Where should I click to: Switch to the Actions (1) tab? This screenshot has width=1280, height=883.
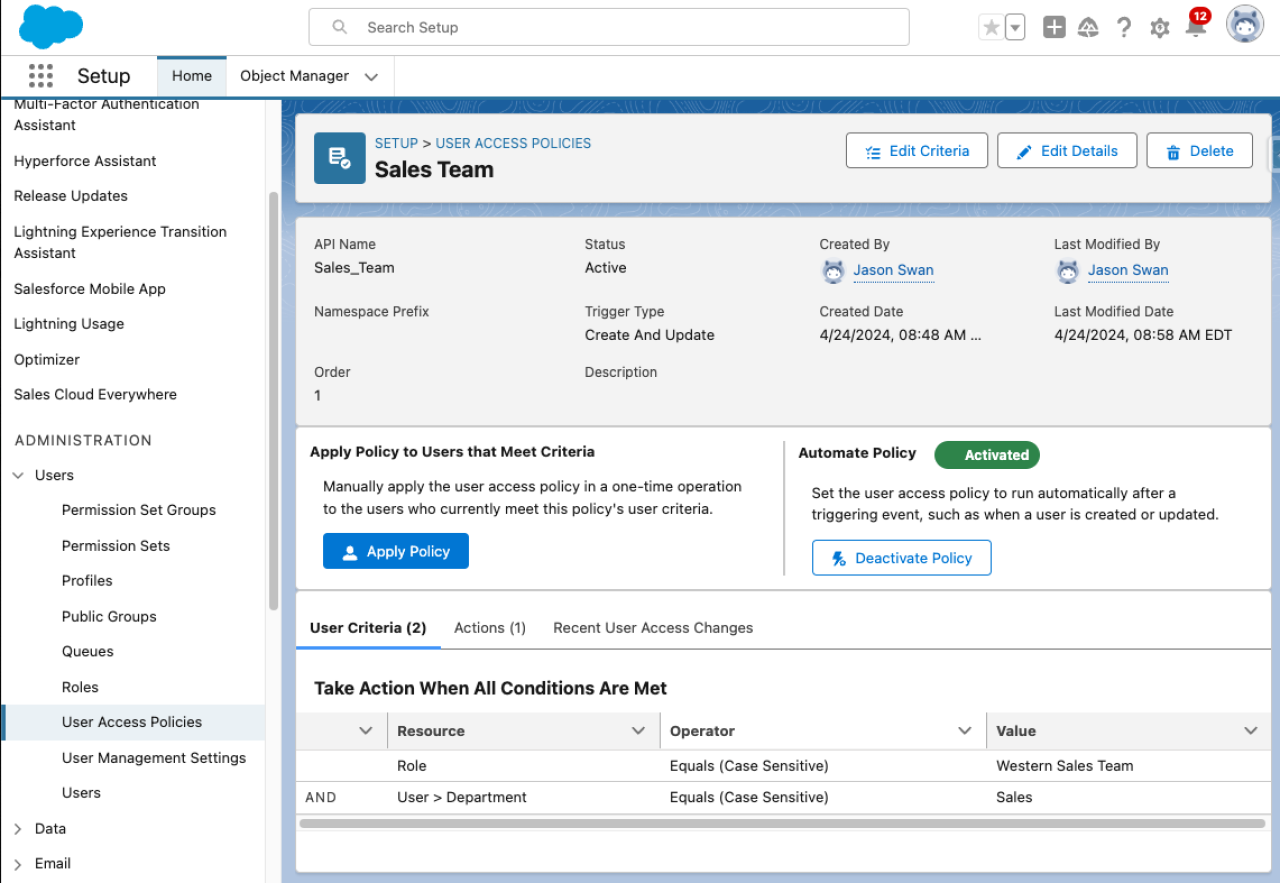tap(490, 628)
